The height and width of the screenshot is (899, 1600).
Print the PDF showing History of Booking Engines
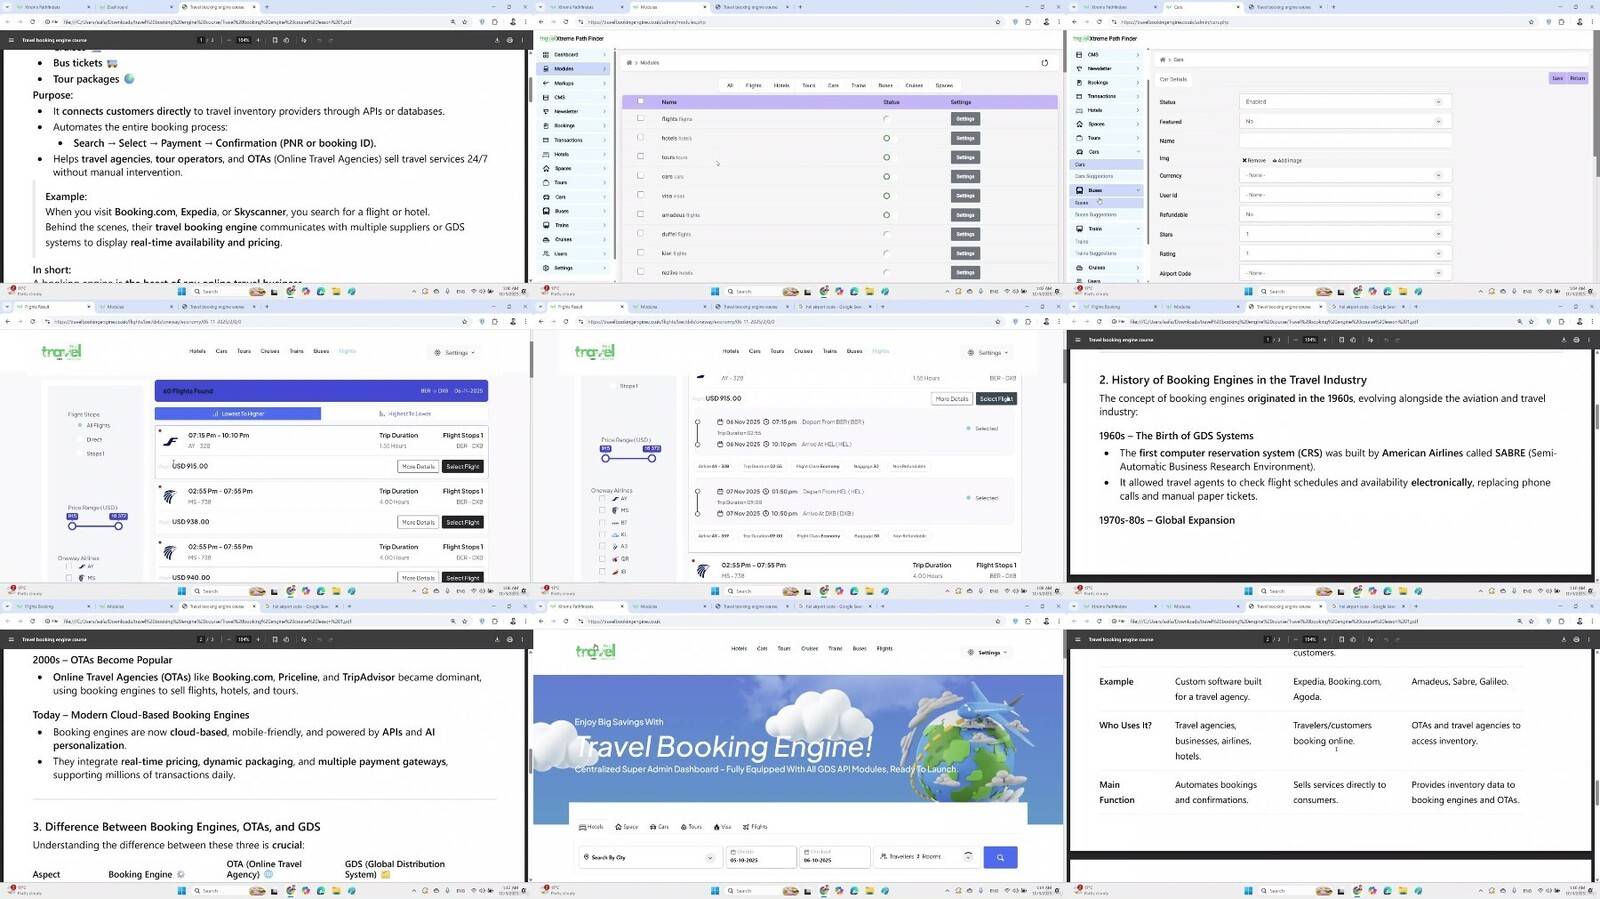tap(1577, 340)
